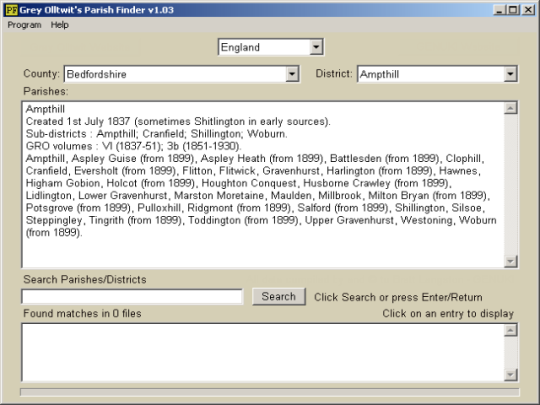Click the 'Found matches in 0 files' label
The image size is (540, 405).
tap(82, 313)
